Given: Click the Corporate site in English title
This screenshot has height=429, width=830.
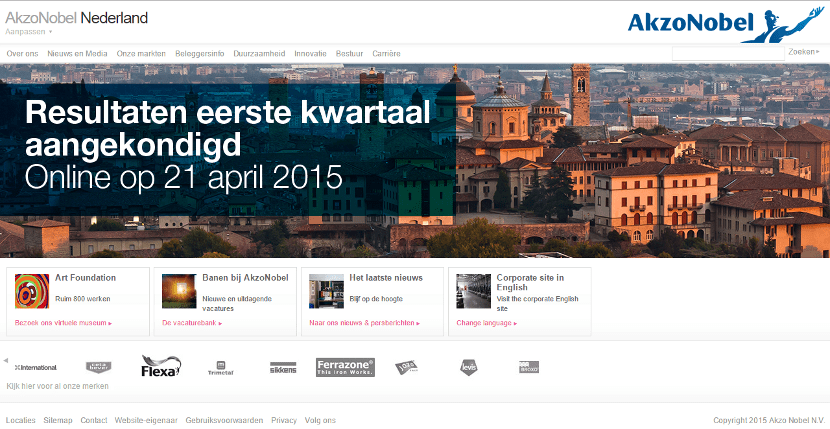Looking at the screenshot, I should [530, 282].
